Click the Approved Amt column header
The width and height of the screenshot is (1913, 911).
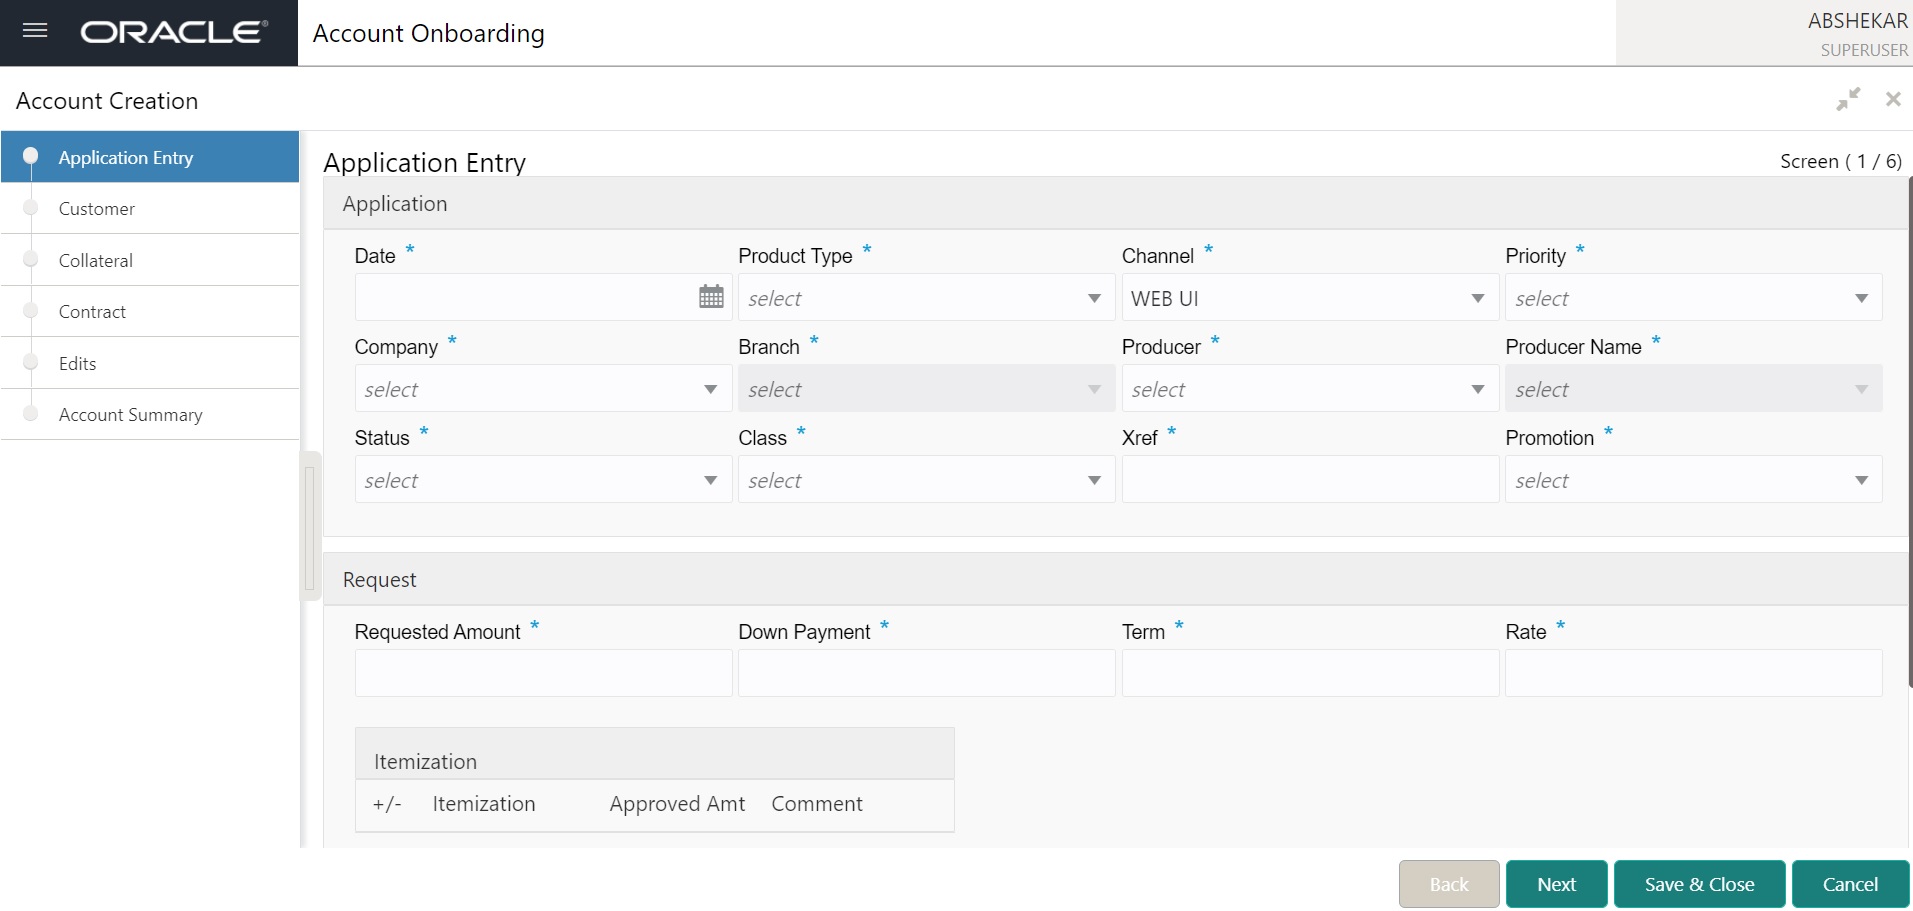pyautogui.click(x=677, y=804)
